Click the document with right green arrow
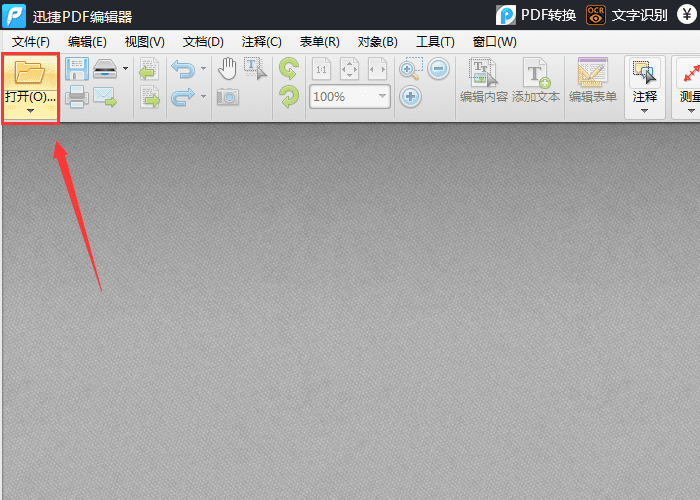This screenshot has width=700, height=500. pyautogui.click(x=150, y=96)
